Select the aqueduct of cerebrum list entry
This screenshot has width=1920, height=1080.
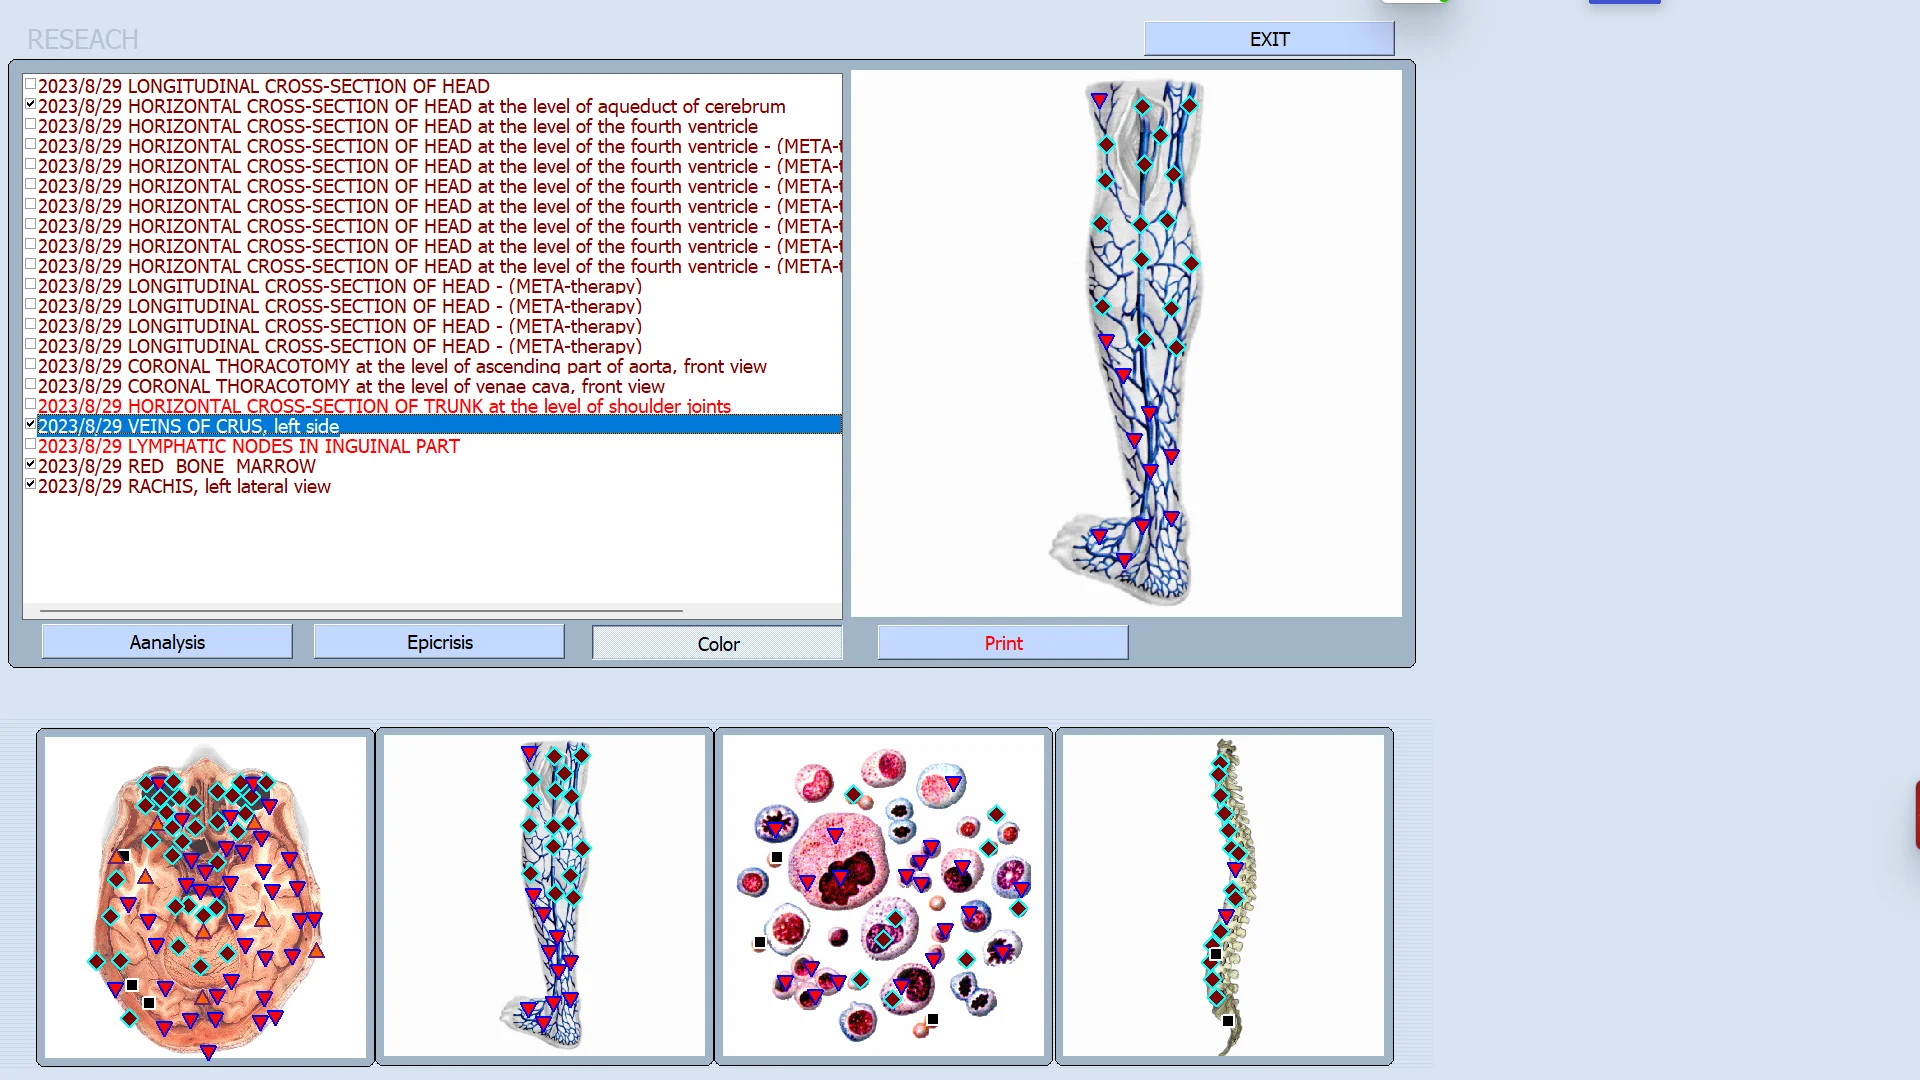point(411,106)
